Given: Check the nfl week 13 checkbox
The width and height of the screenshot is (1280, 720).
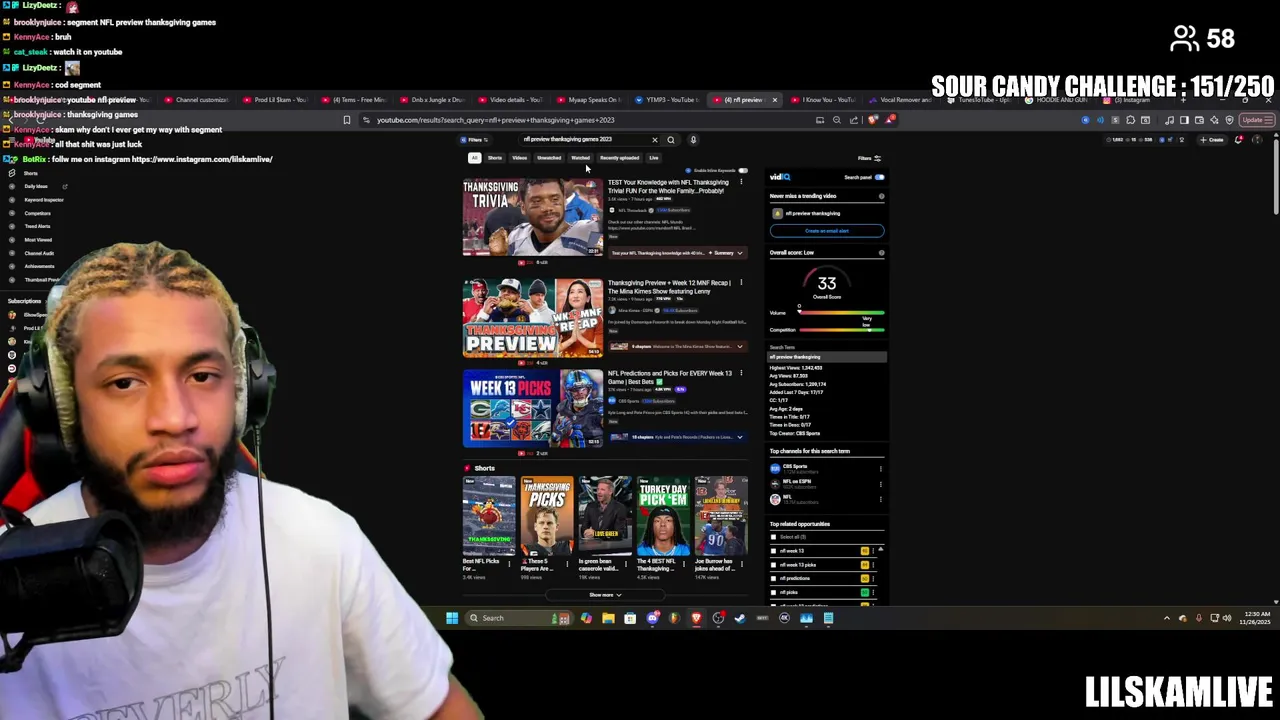Looking at the screenshot, I should coord(773,551).
